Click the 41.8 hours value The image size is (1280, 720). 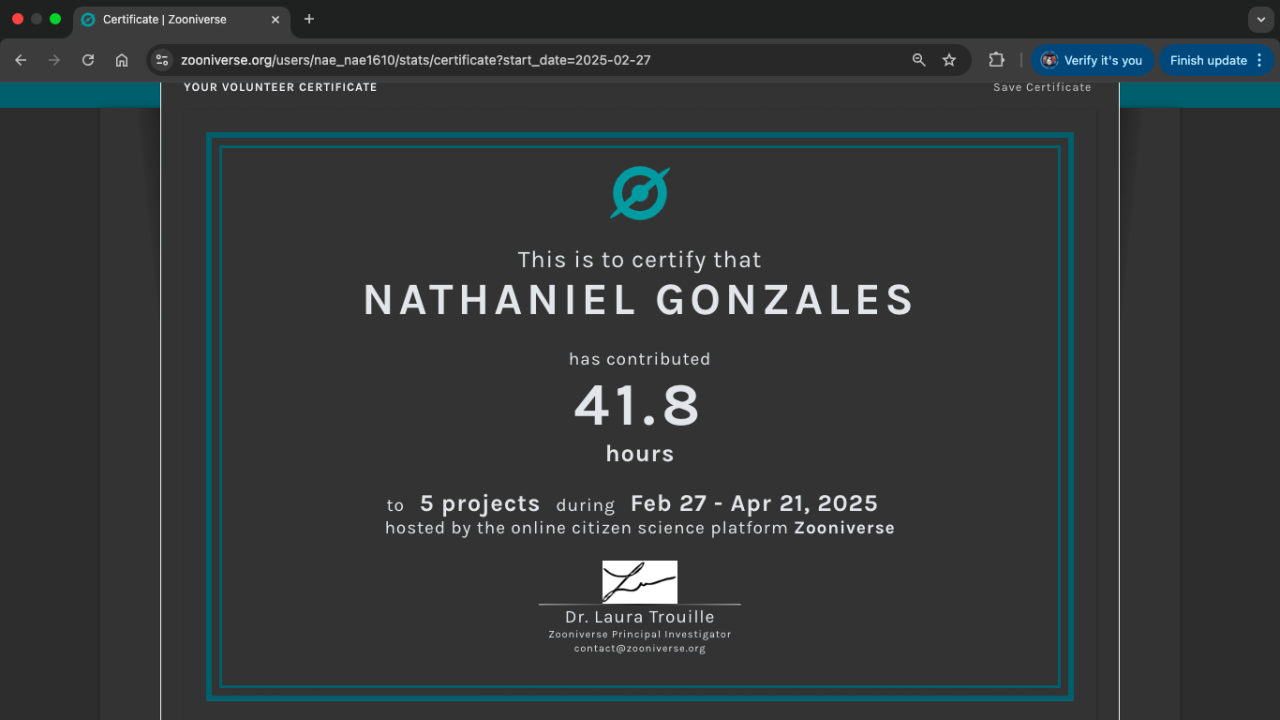[637, 406]
